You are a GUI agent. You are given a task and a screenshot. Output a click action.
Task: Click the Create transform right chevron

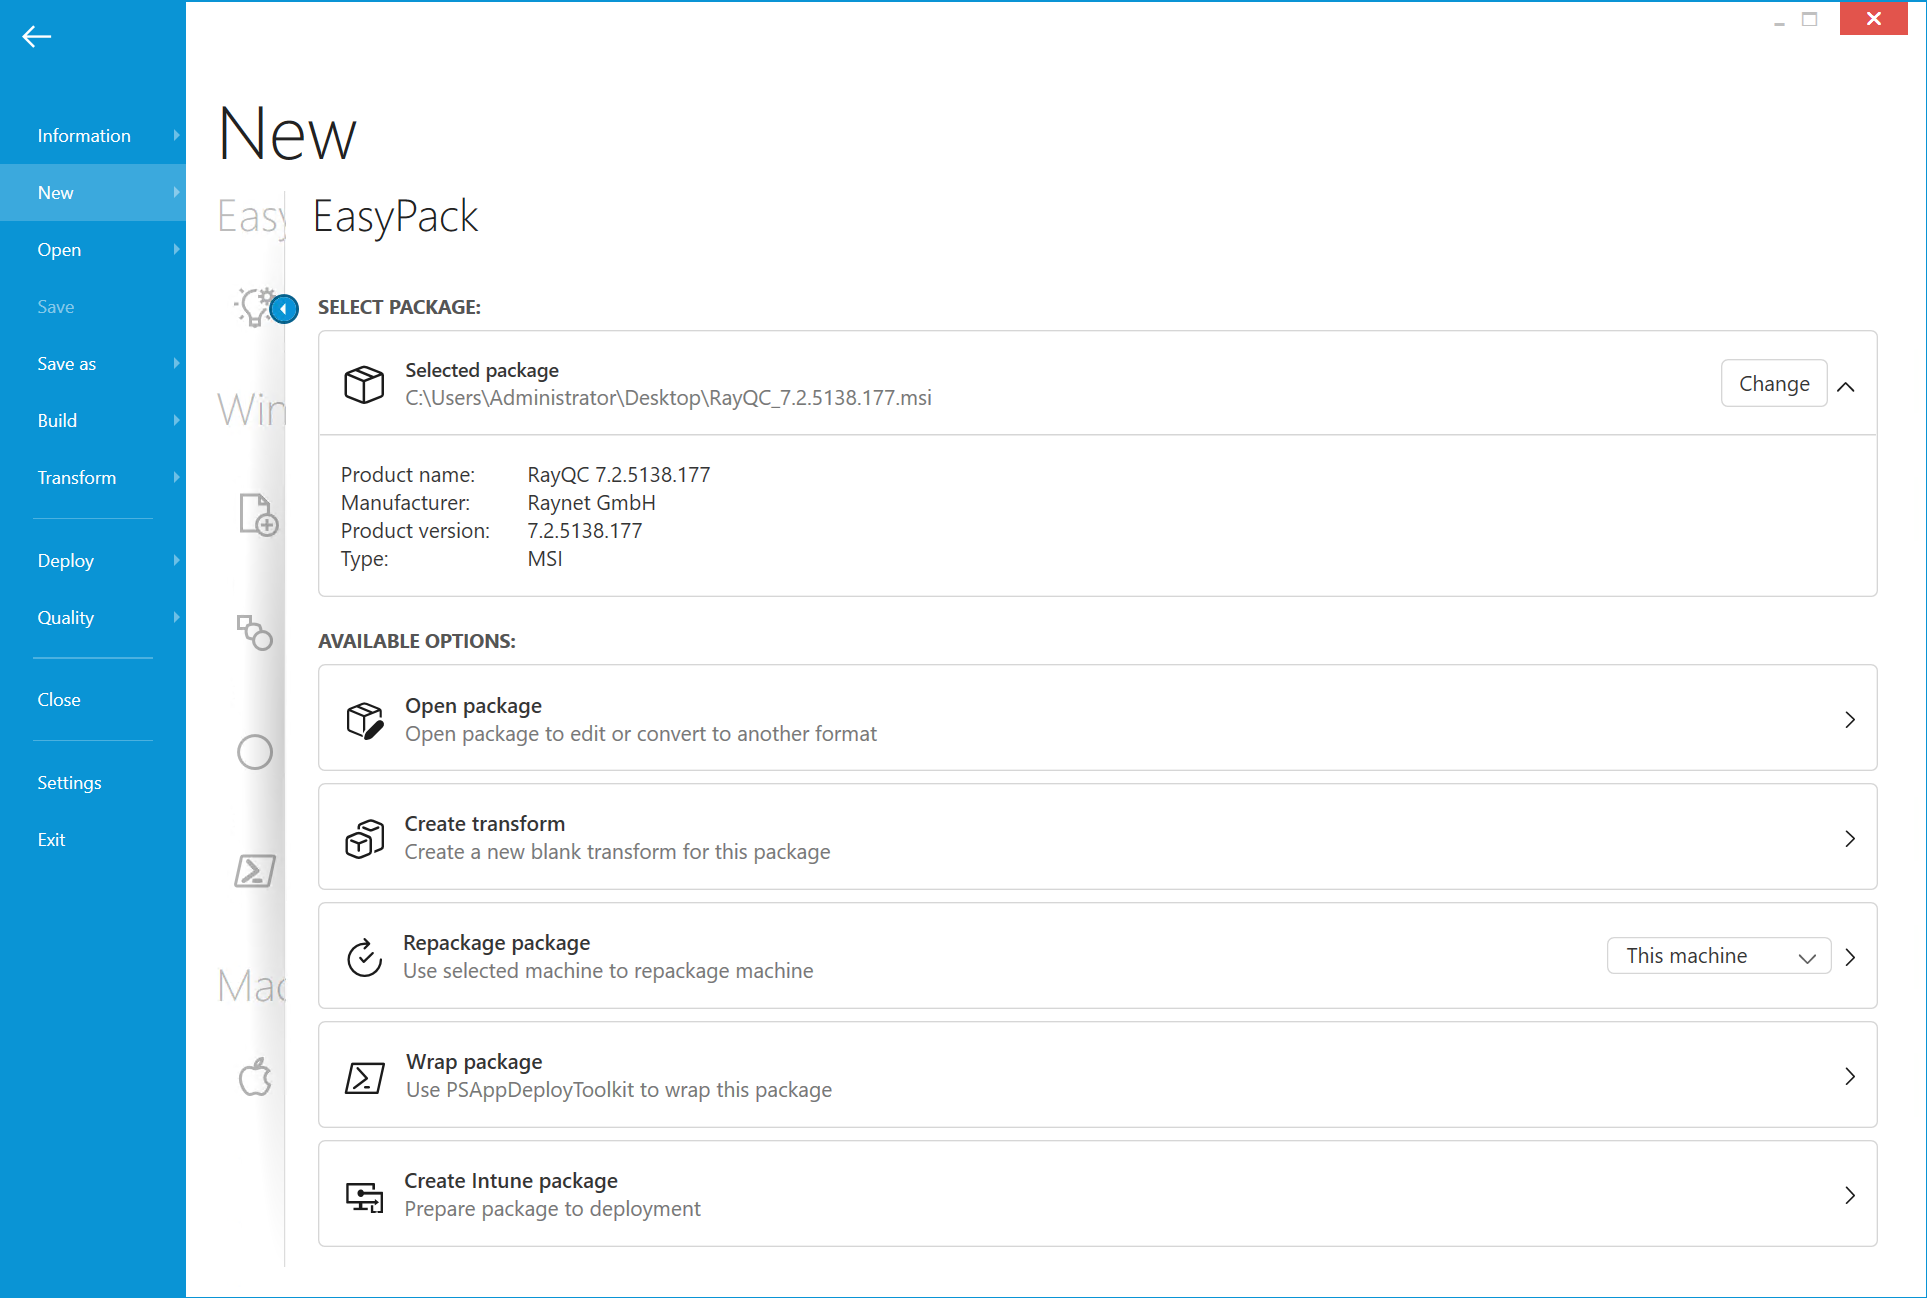pyautogui.click(x=1850, y=838)
